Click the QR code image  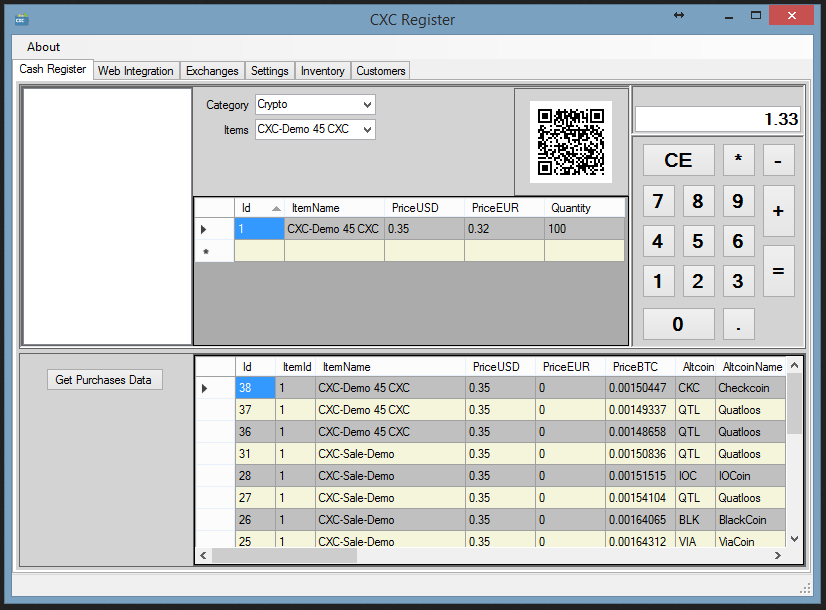coord(571,142)
